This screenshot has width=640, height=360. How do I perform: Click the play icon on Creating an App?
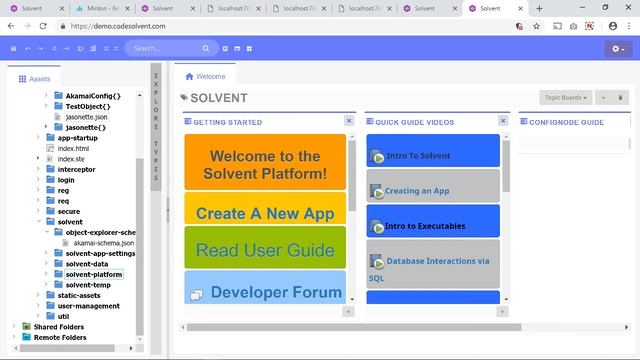tap(377, 191)
